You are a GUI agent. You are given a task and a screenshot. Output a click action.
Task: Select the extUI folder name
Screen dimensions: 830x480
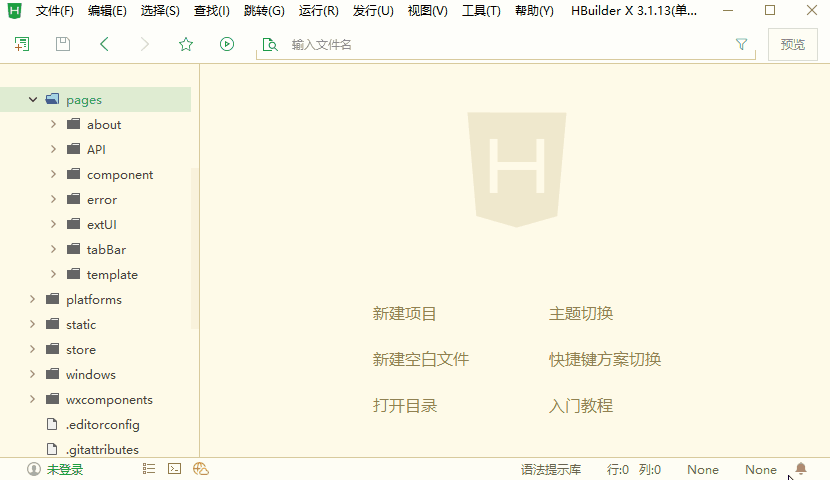point(102,224)
